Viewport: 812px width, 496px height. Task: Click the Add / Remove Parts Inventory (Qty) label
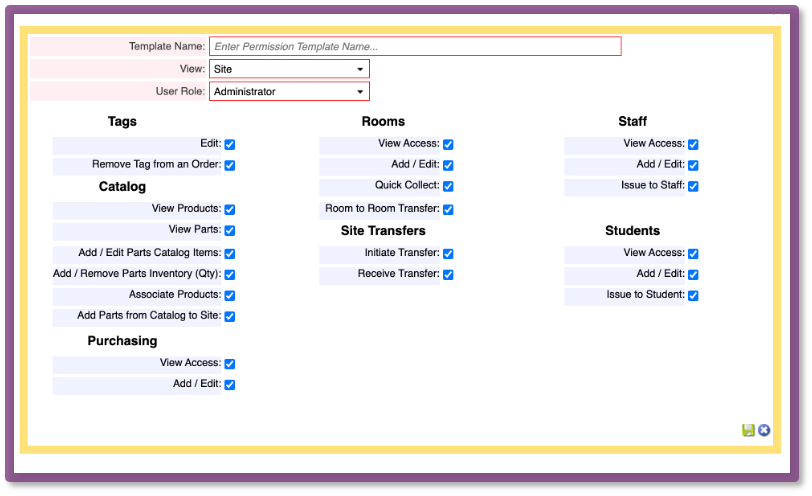tap(137, 273)
